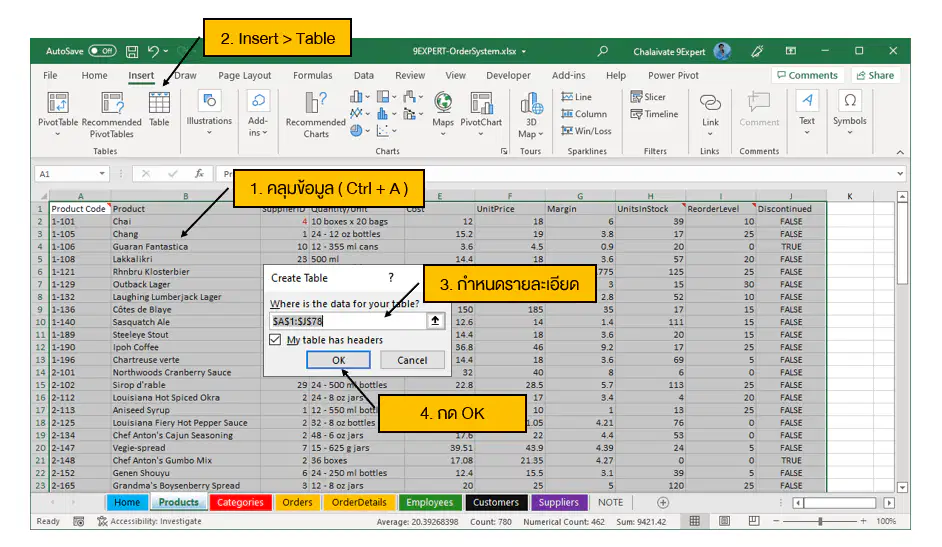Open Recommended PivotTables
The height and width of the screenshot is (547, 942).
[x=112, y=115]
